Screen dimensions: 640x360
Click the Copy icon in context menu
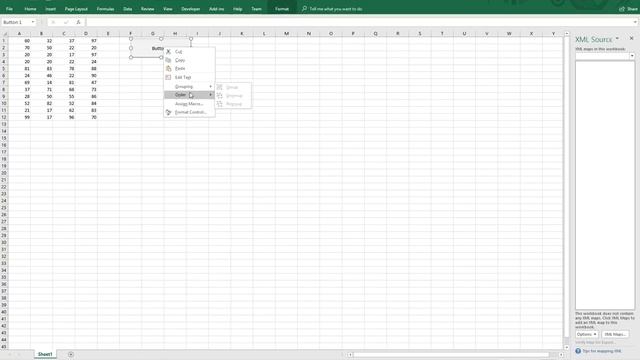click(169, 60)
